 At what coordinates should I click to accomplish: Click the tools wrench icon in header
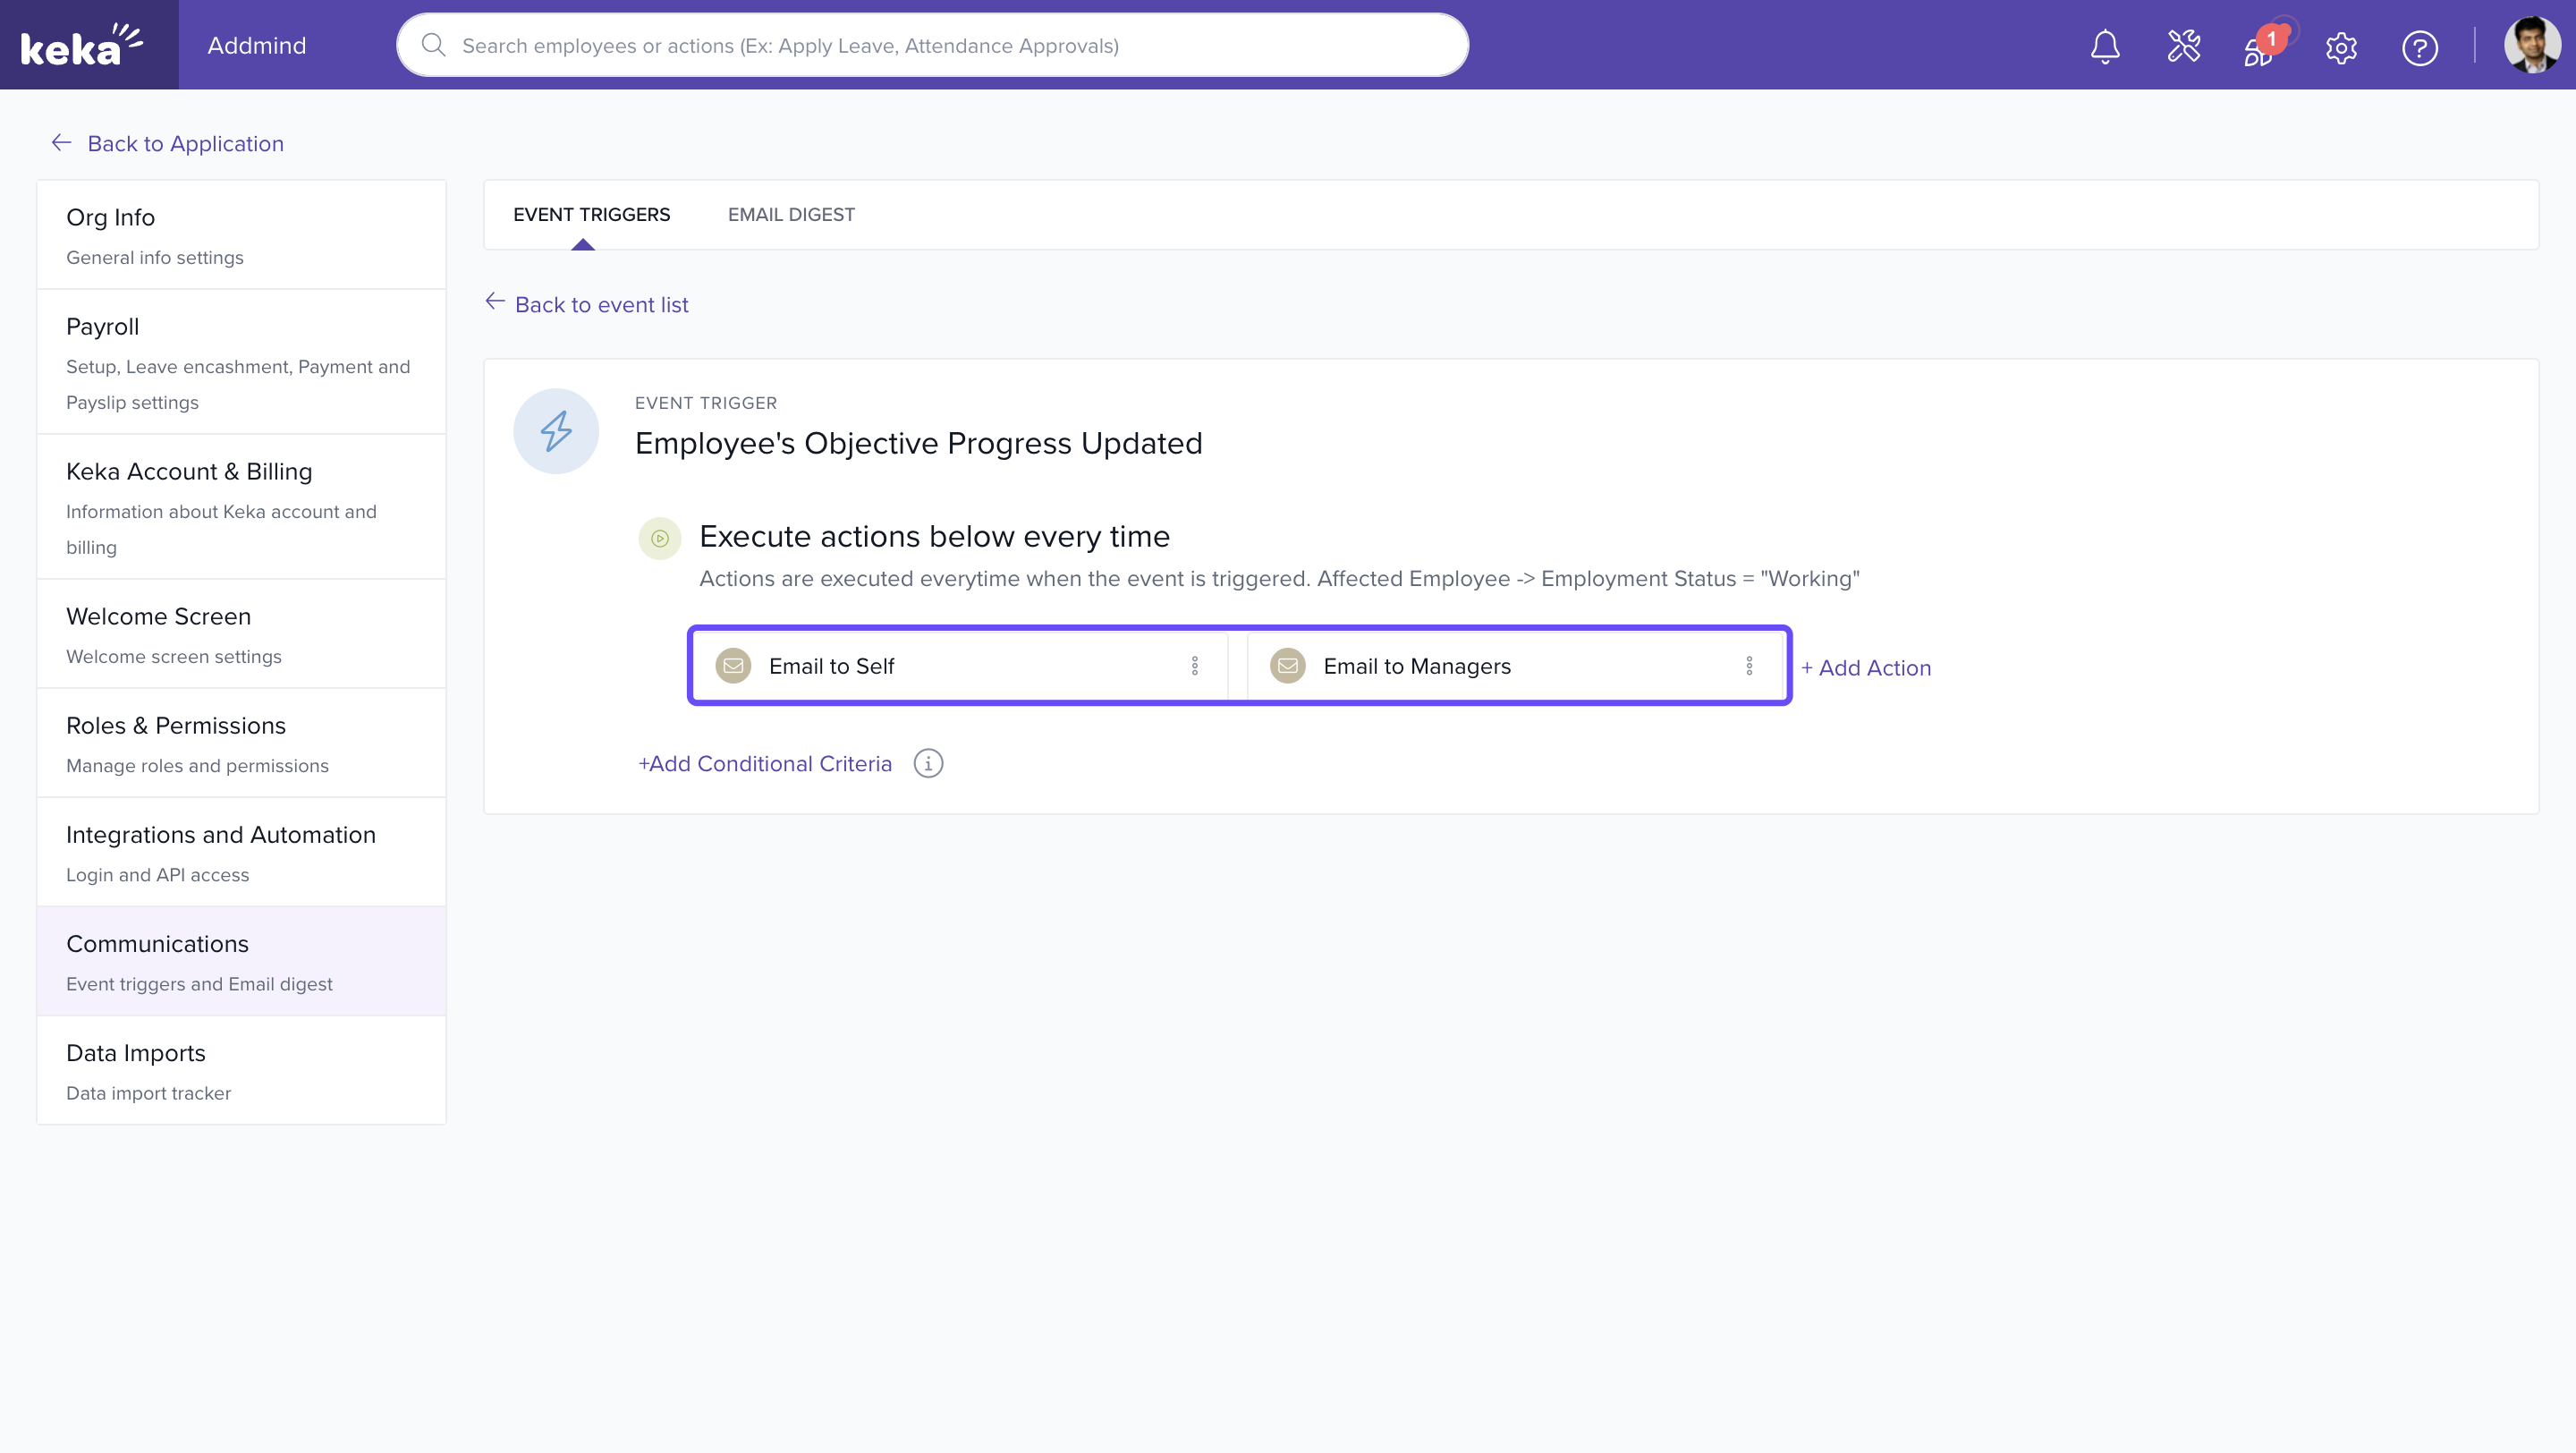(2184, 46)
